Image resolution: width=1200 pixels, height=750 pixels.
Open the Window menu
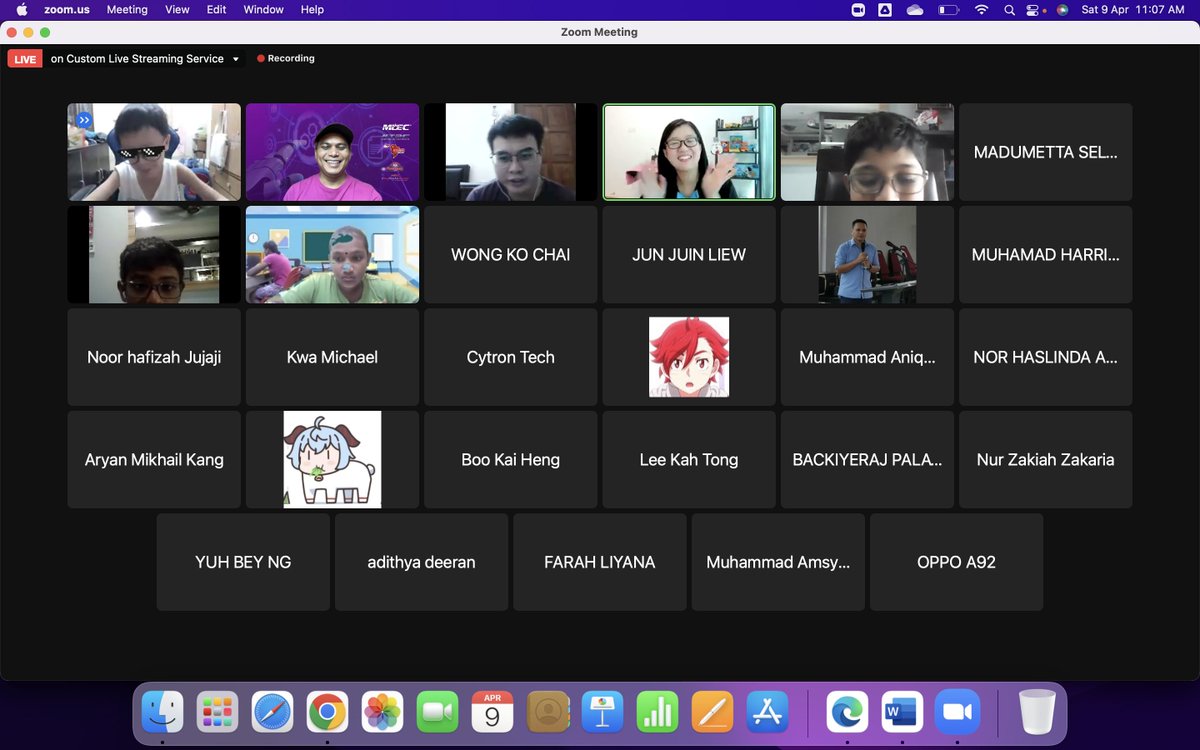[263, 9]
